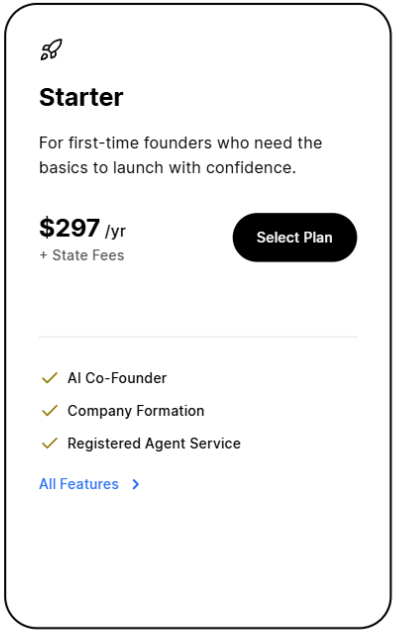This screenshot has height=634, width=397.
Task: Choose the Starter plan with Select Plan
Action: click(295, 237)
